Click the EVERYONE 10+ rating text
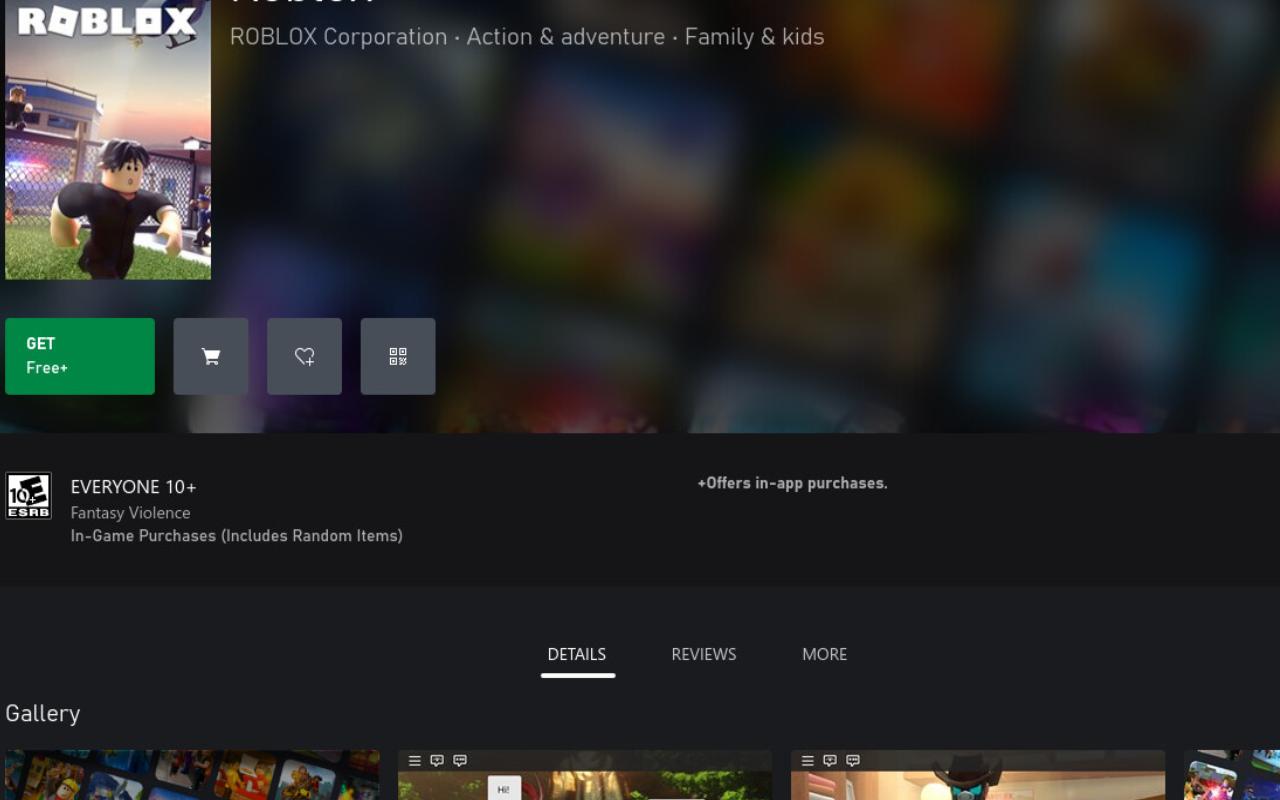1280x800 pixels. (134, 487)
